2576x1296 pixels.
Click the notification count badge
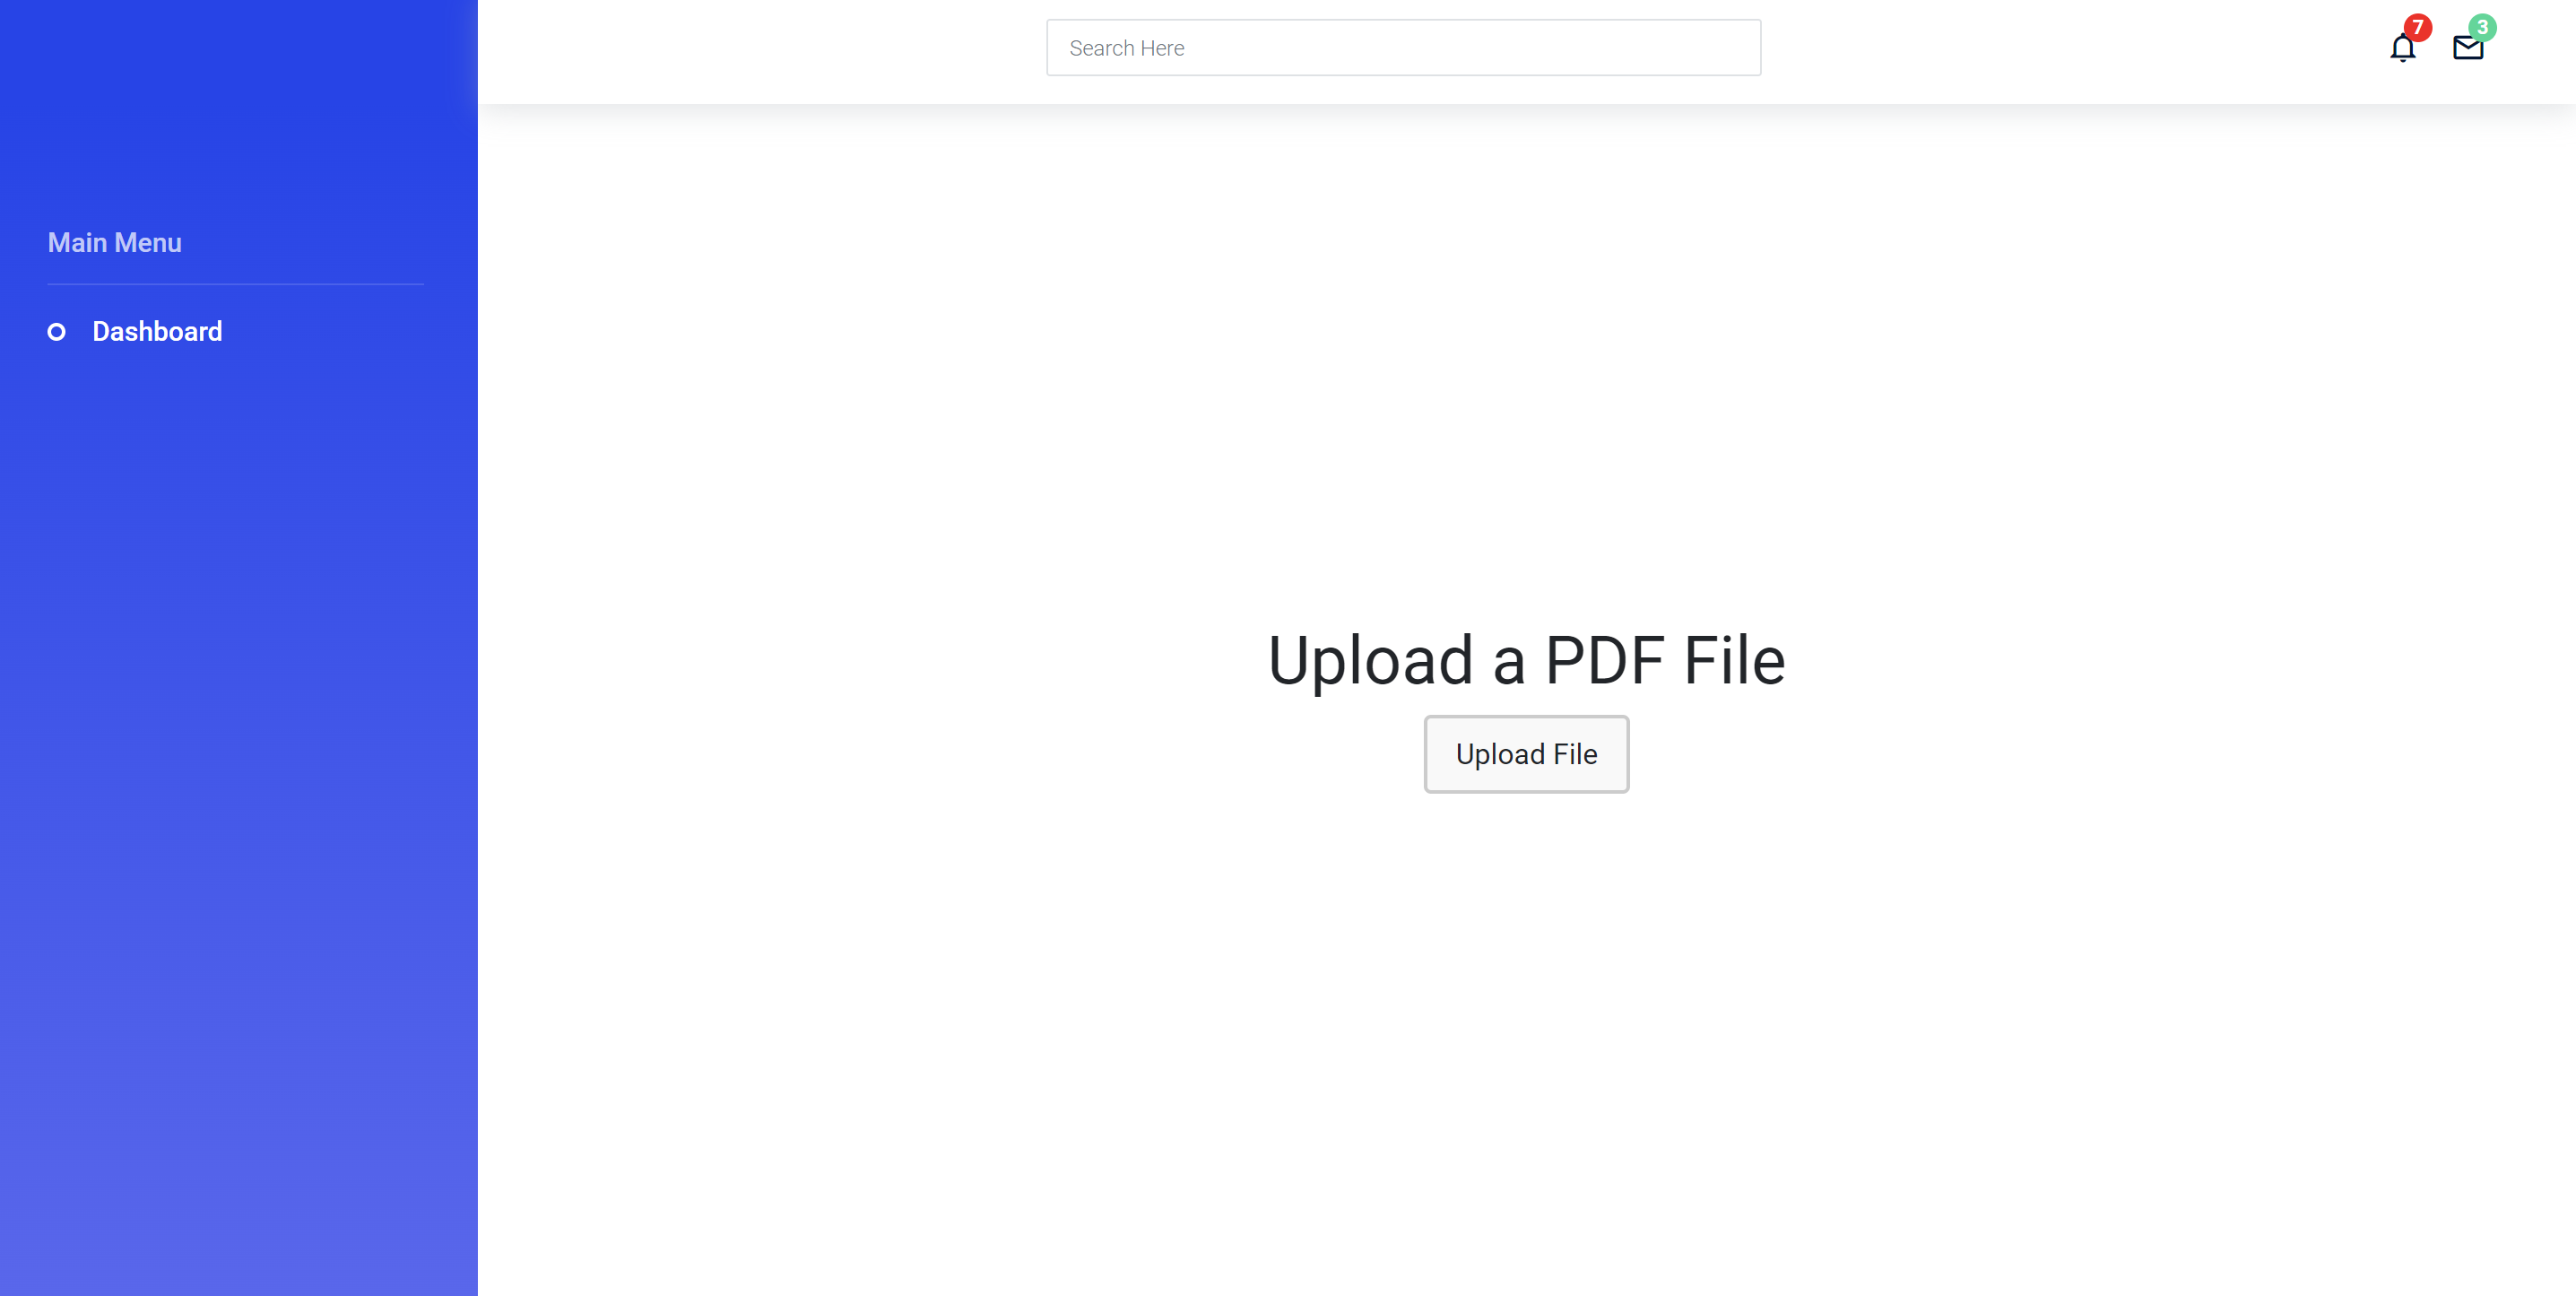tap(2417, 27)
